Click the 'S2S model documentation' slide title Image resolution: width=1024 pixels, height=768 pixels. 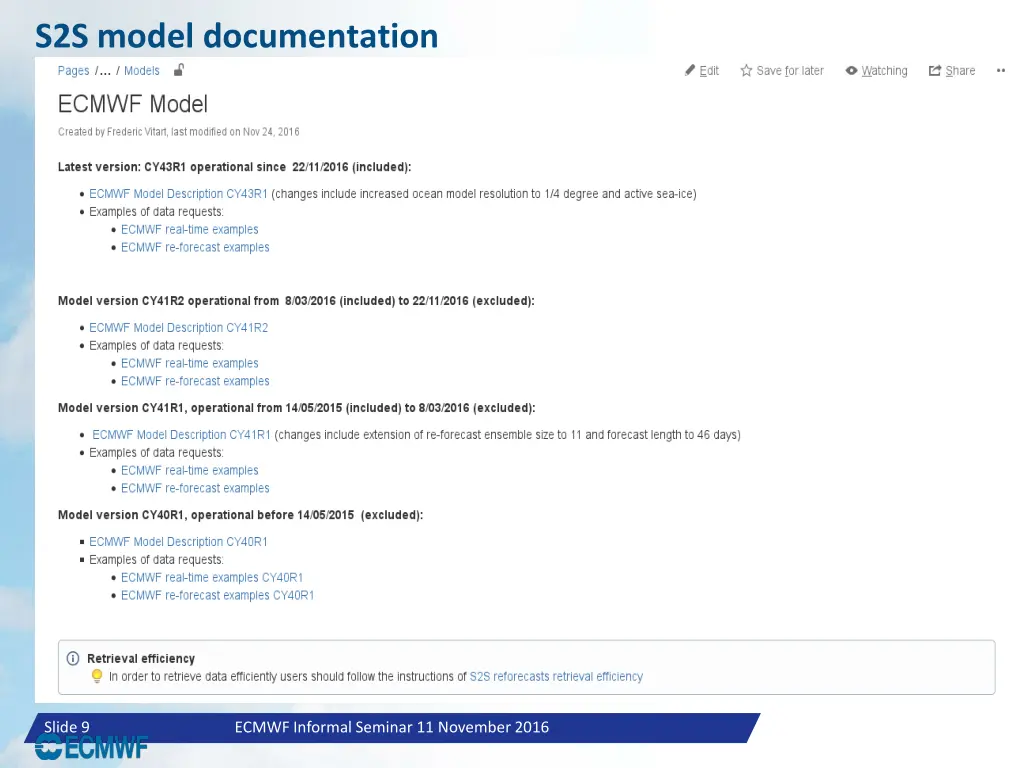coord(236,36)
